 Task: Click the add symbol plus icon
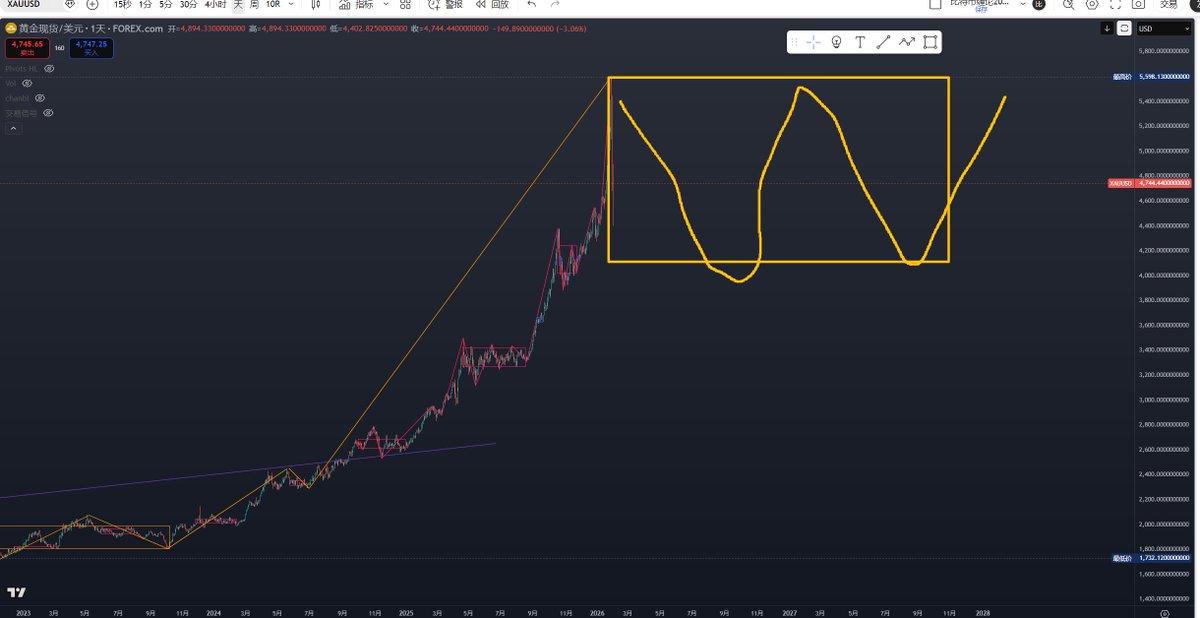[92, 4]
